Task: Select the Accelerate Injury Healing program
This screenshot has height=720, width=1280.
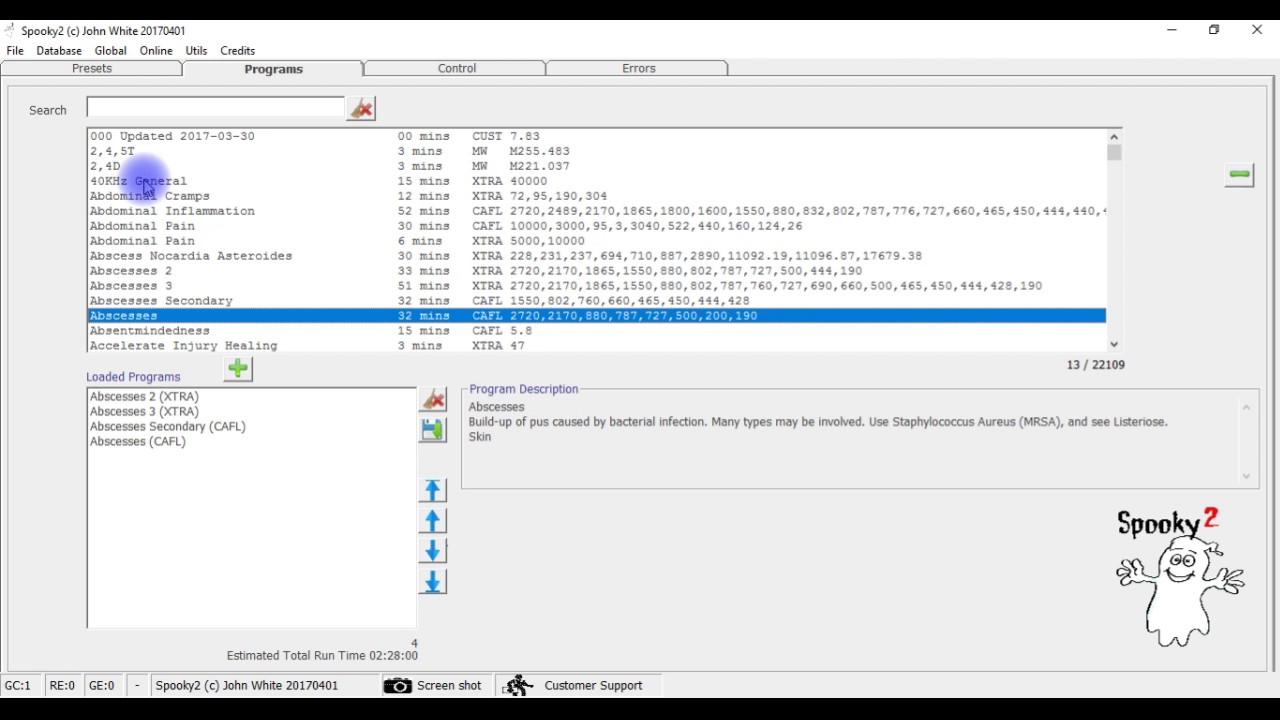Action: (x=597, y=345)
